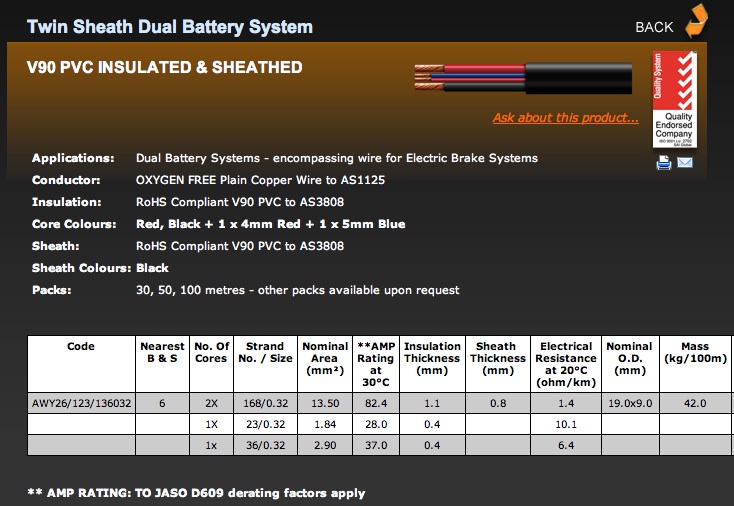Screen dimensions: 734x506
Task: Click the 82.4 amp rating cell
Action: coord(374,403)
